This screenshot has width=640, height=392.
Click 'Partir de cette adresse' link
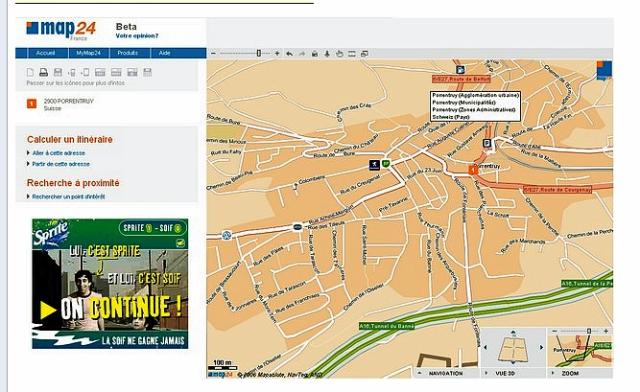61,164
